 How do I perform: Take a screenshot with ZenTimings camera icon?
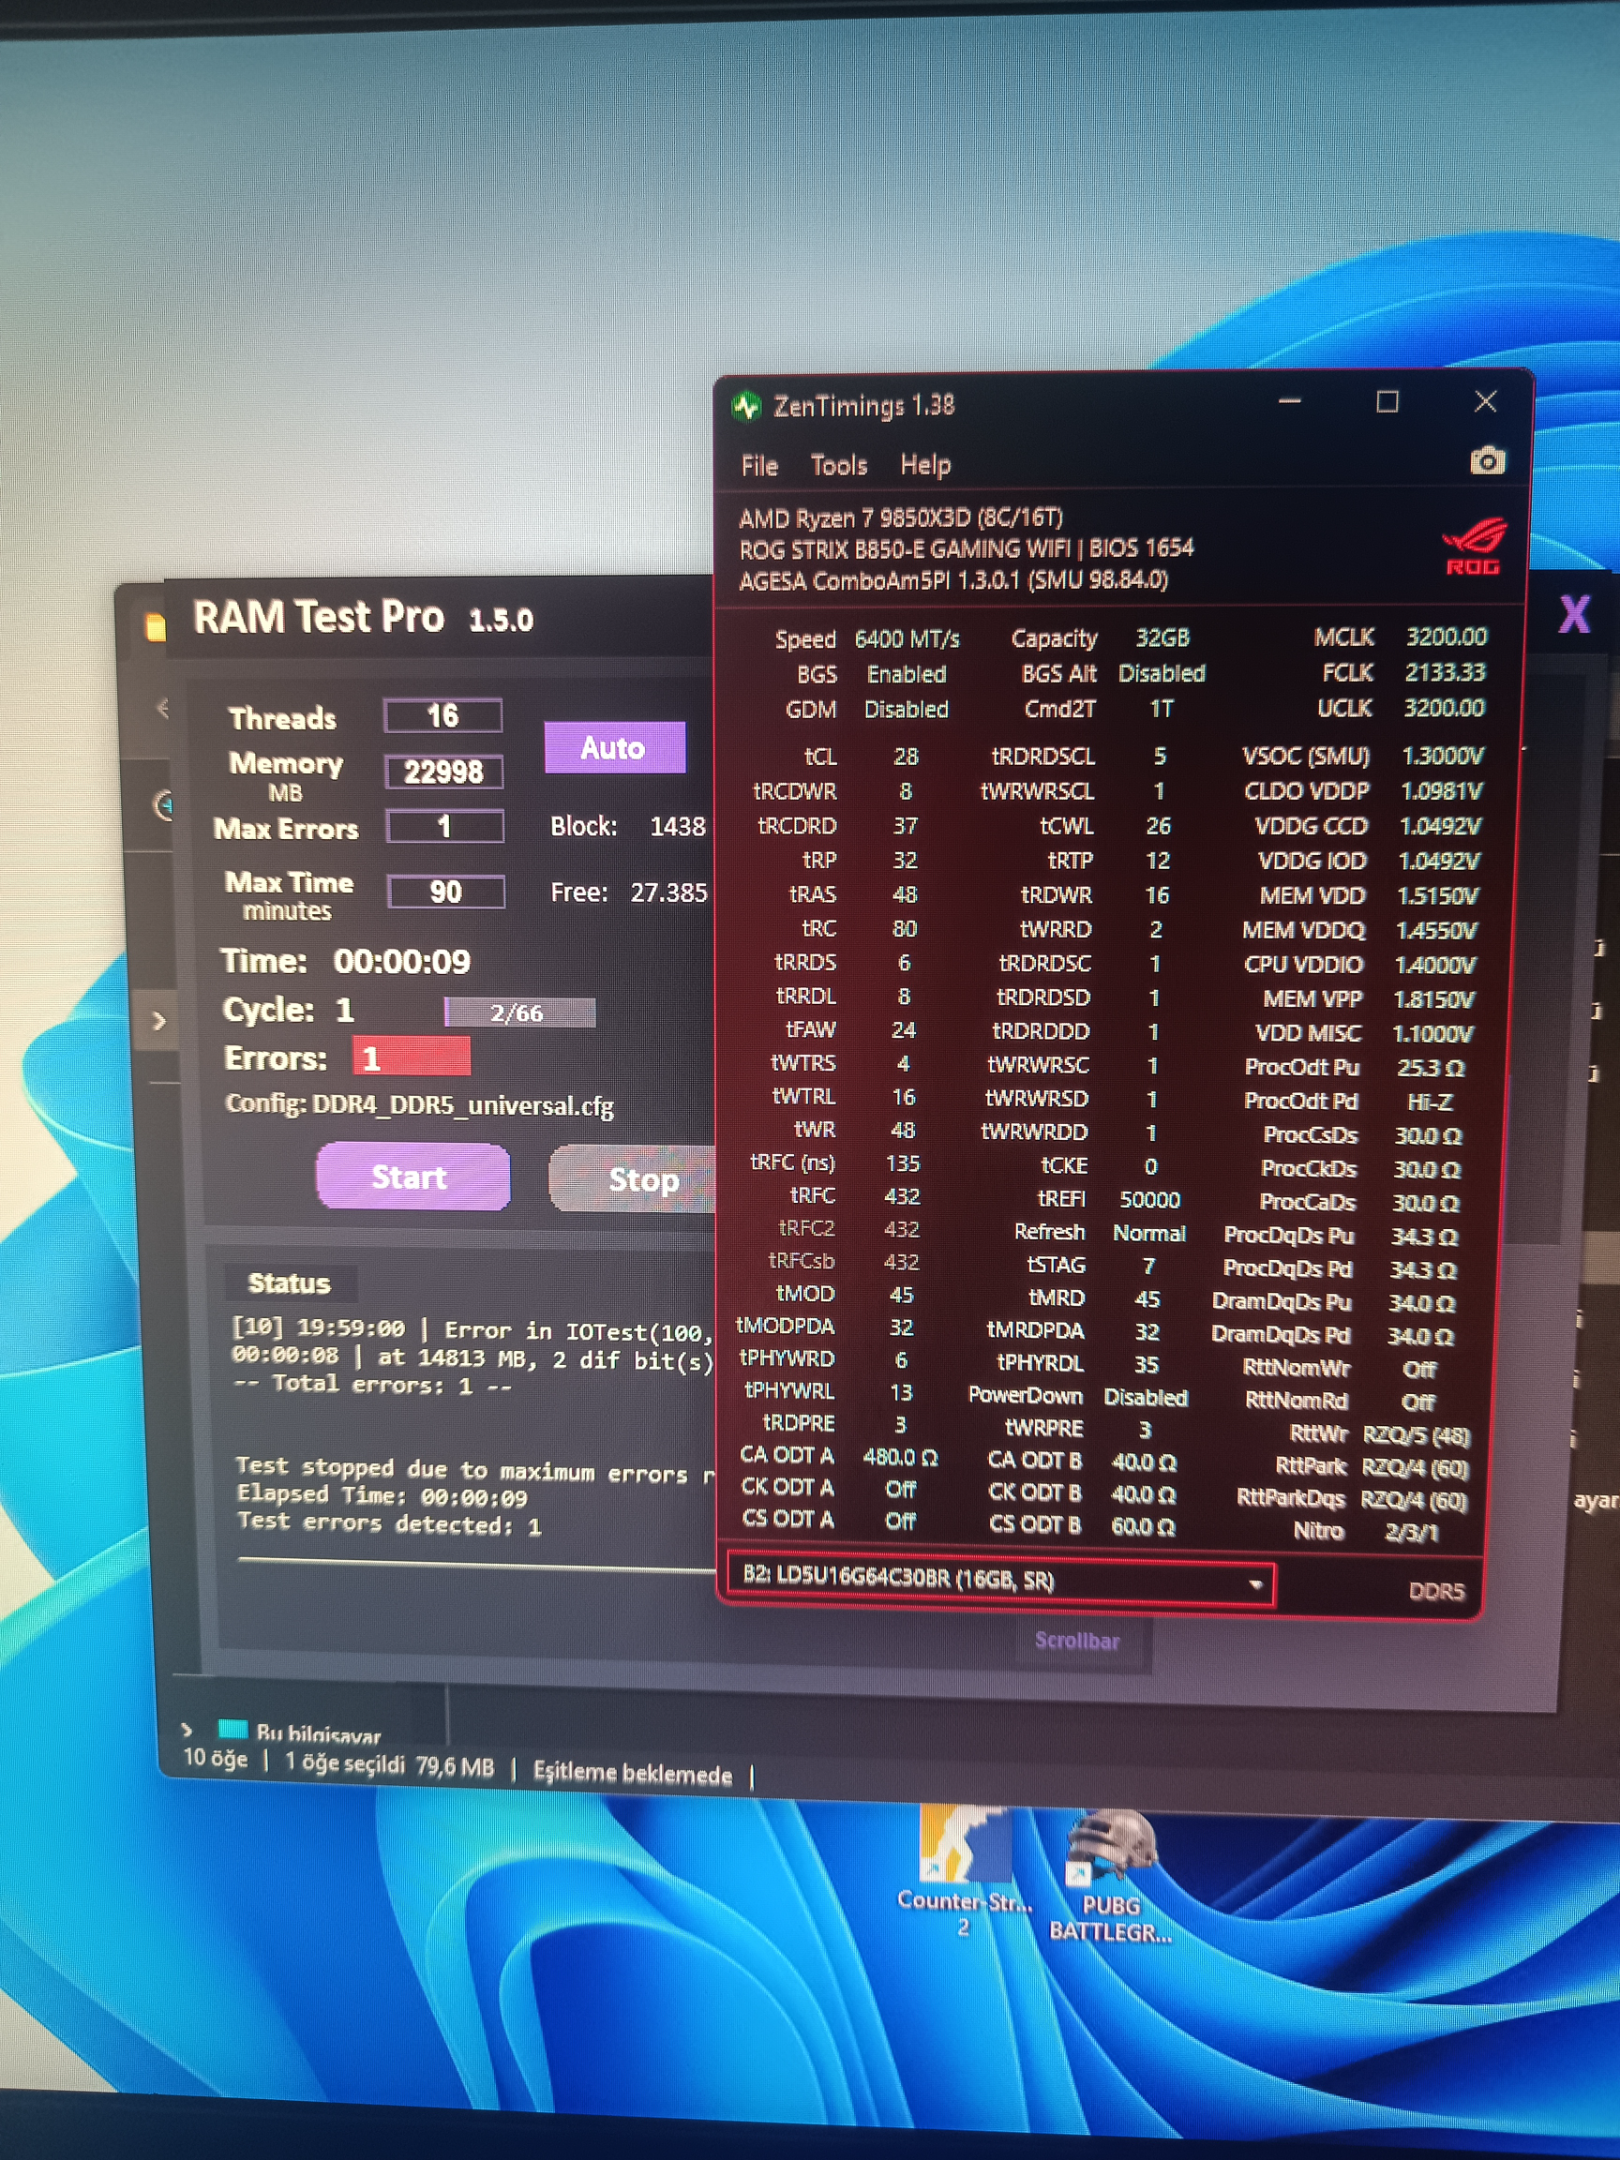click(x=1487, y=461)
